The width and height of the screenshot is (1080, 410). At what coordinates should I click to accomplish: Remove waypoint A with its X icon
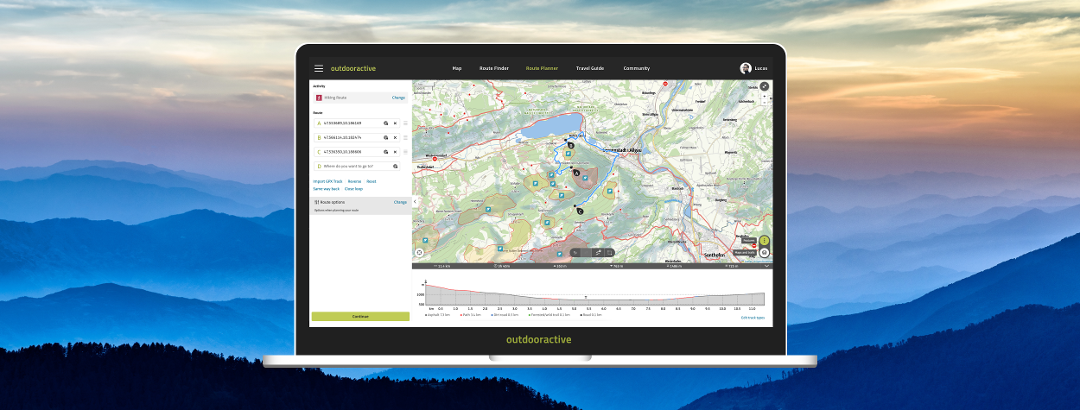[x=395, y=123]
